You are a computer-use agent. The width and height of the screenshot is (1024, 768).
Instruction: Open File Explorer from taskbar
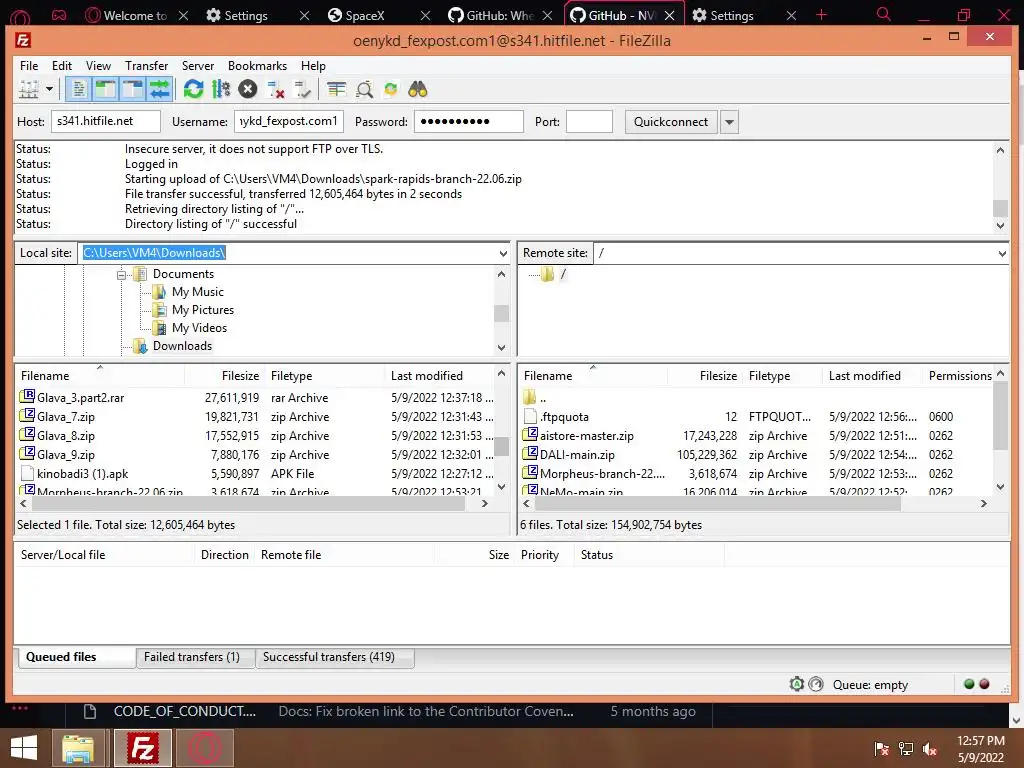click(78, 748)
